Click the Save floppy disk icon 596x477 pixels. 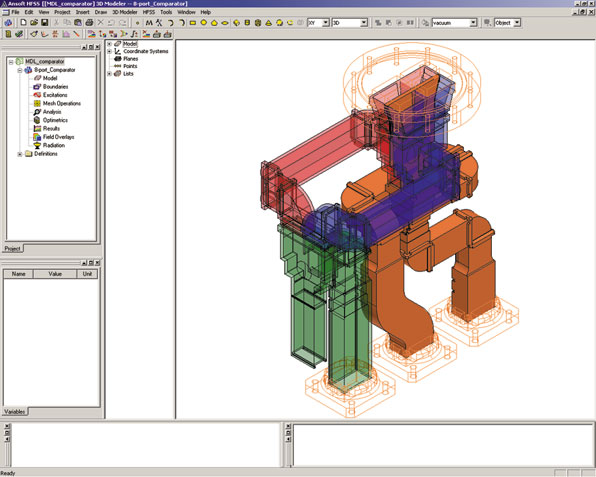click(x=44, y=23)
